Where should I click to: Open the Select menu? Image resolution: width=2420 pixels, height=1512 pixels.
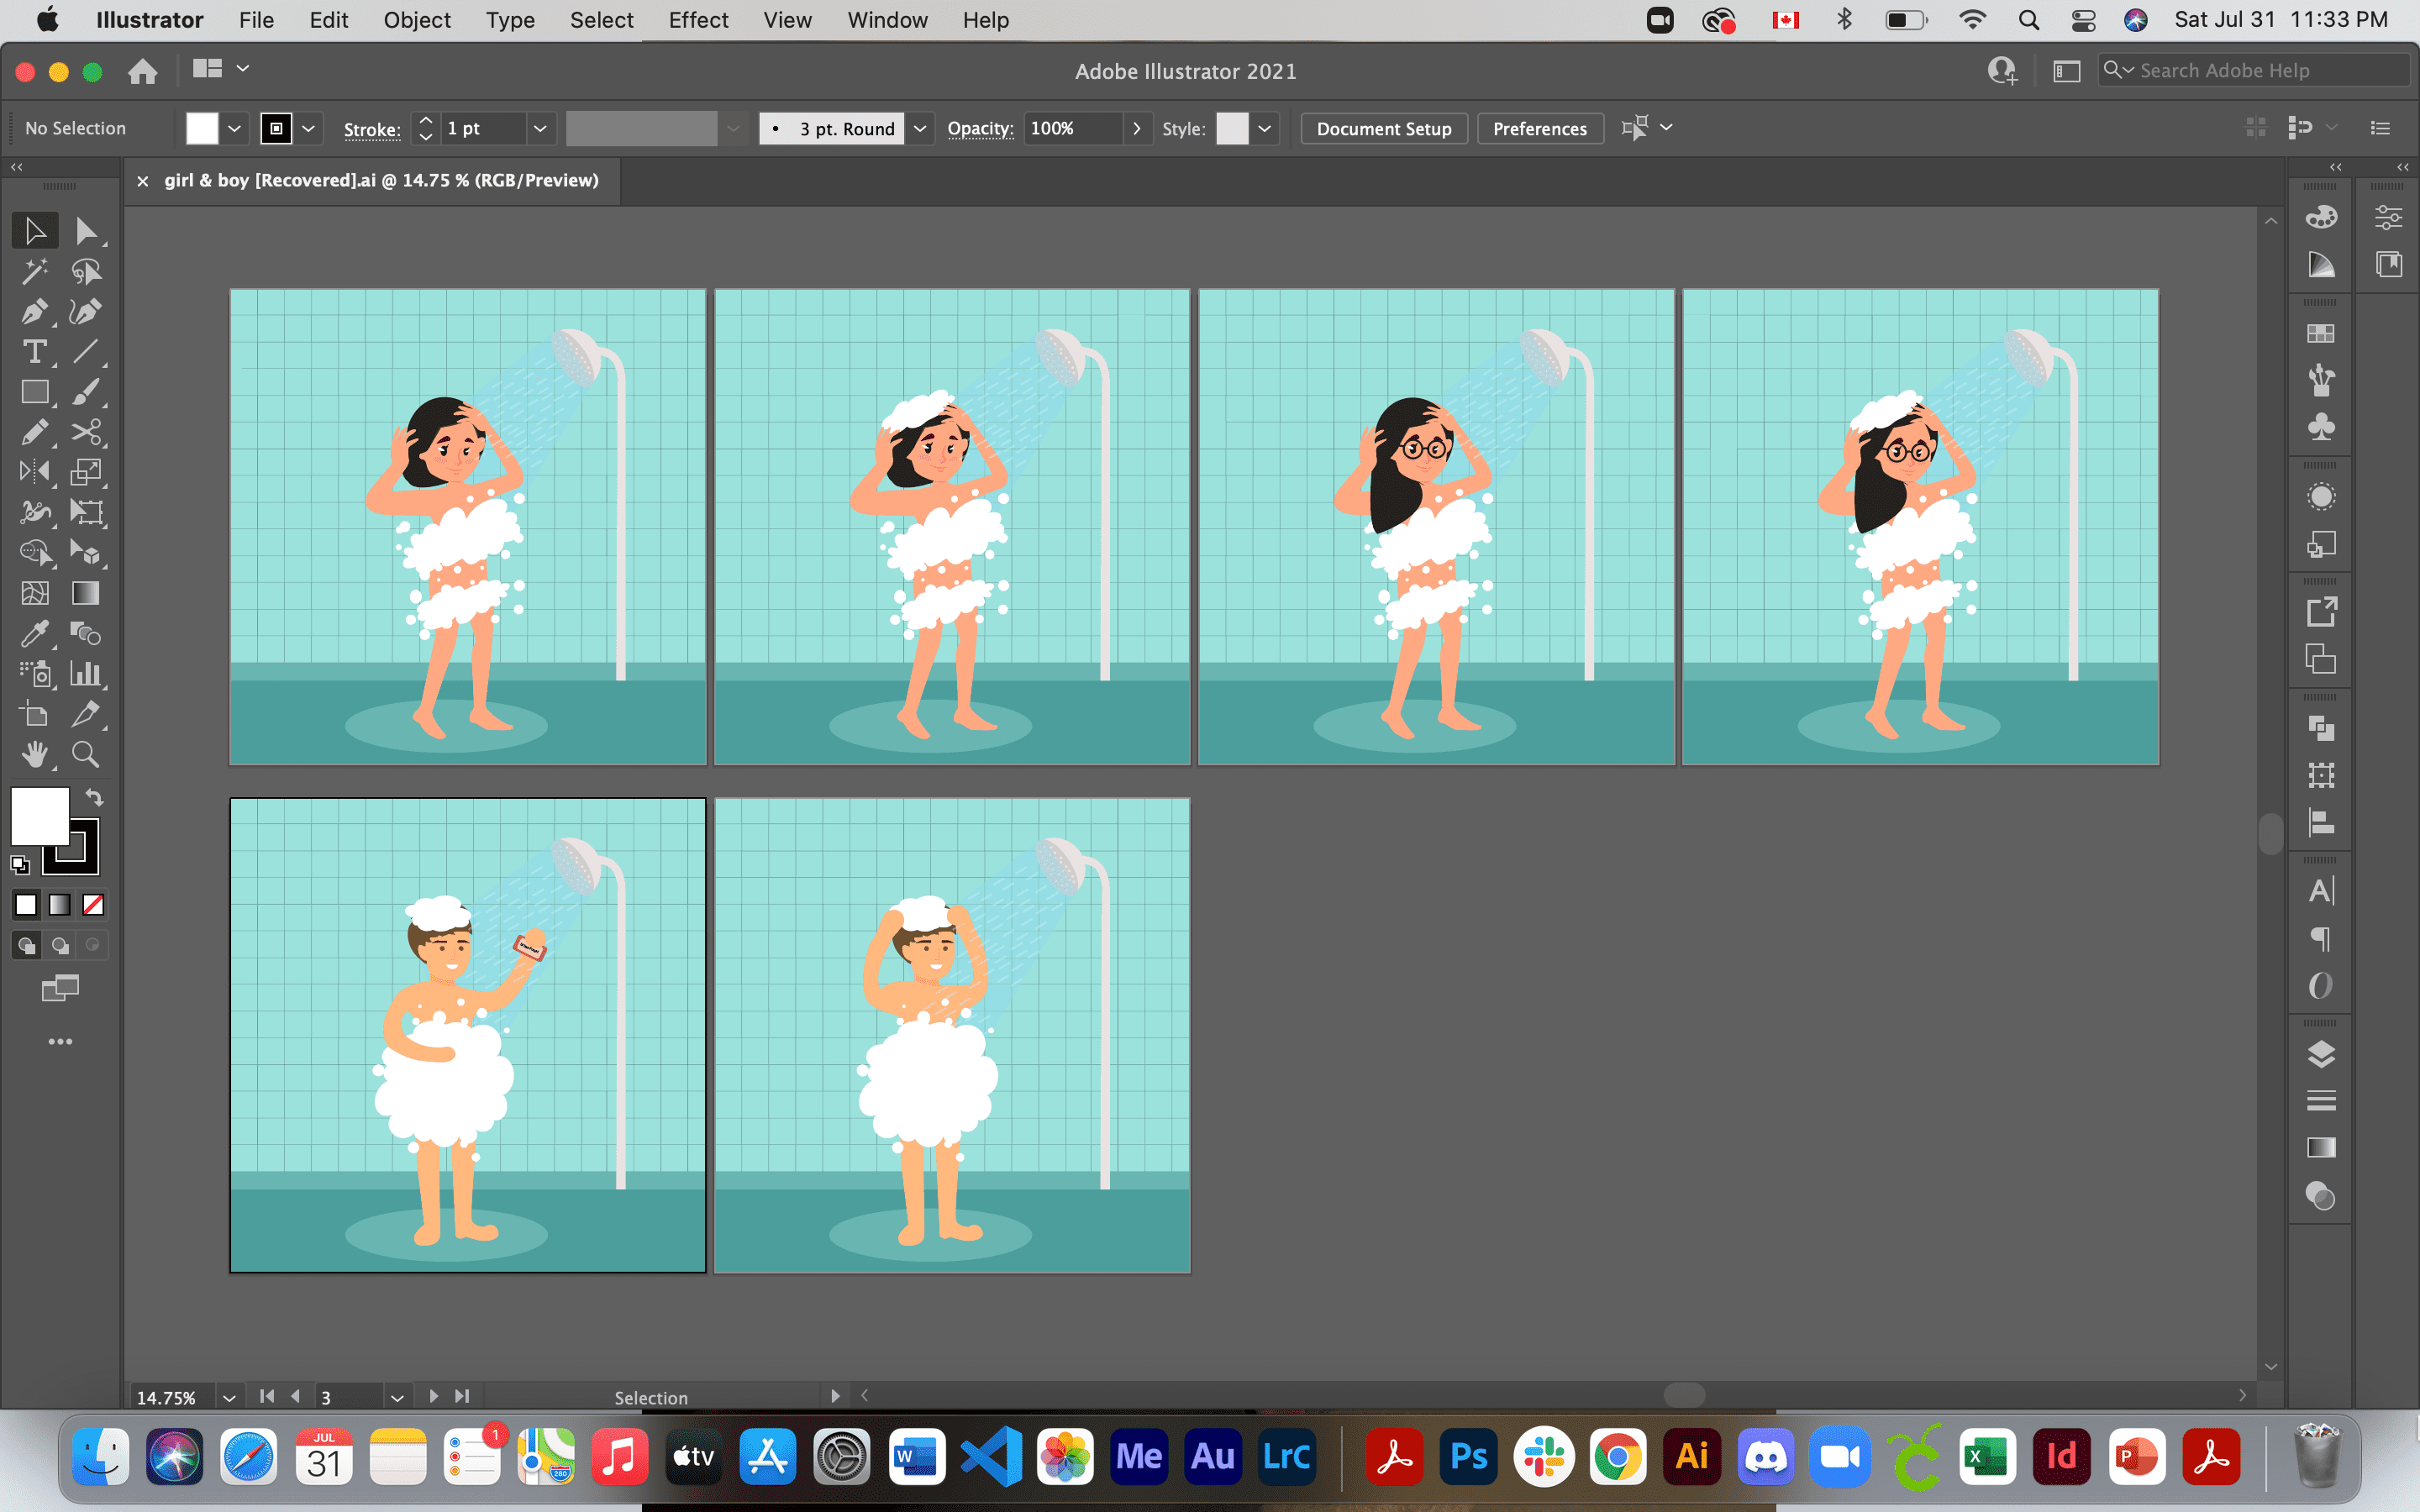click(601, 20)
